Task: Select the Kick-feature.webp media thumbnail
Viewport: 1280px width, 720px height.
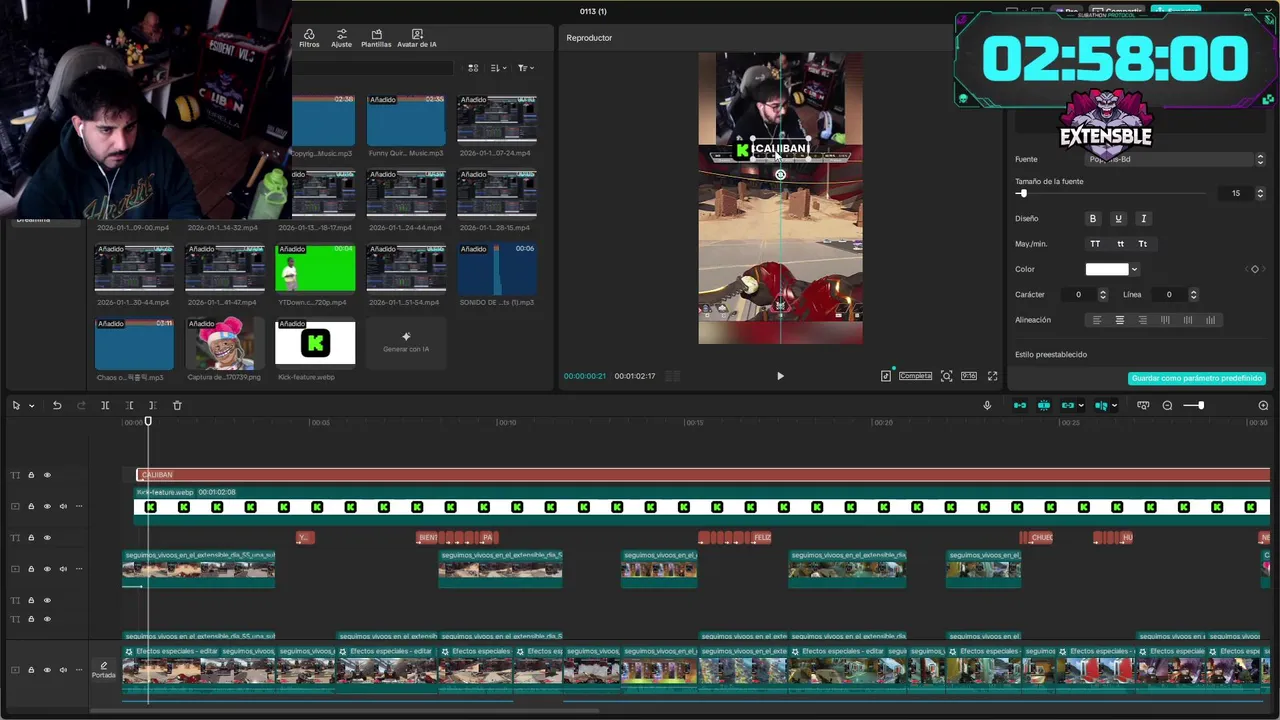Action: [315, 343]
